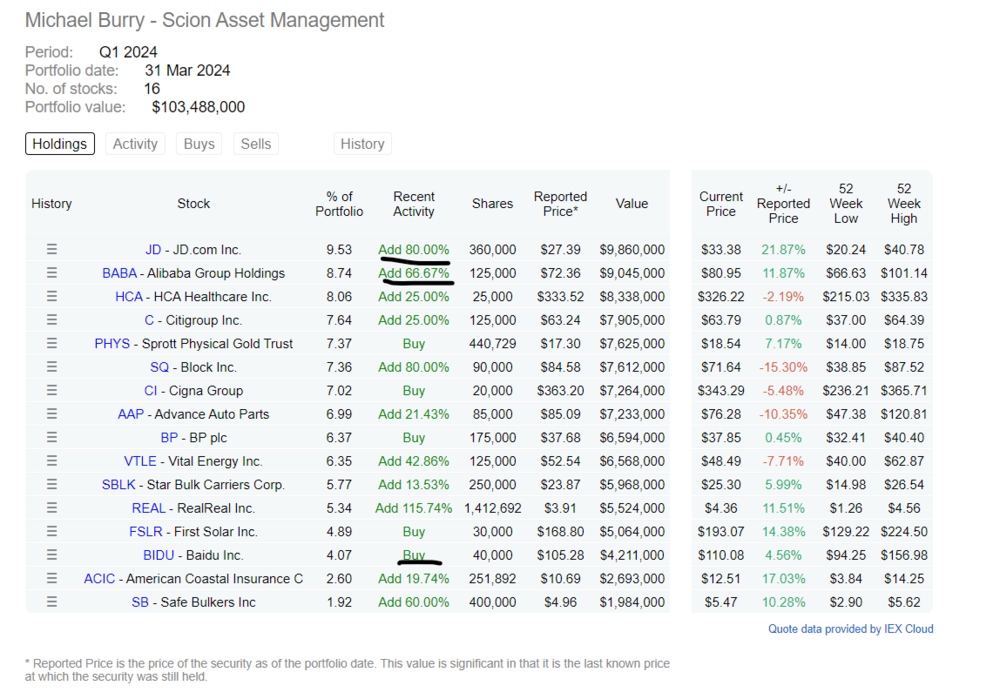The height and width of the screenshot is (699, 1000).
Task: Open history icon for Alibaba row
Action: point(52,273)
